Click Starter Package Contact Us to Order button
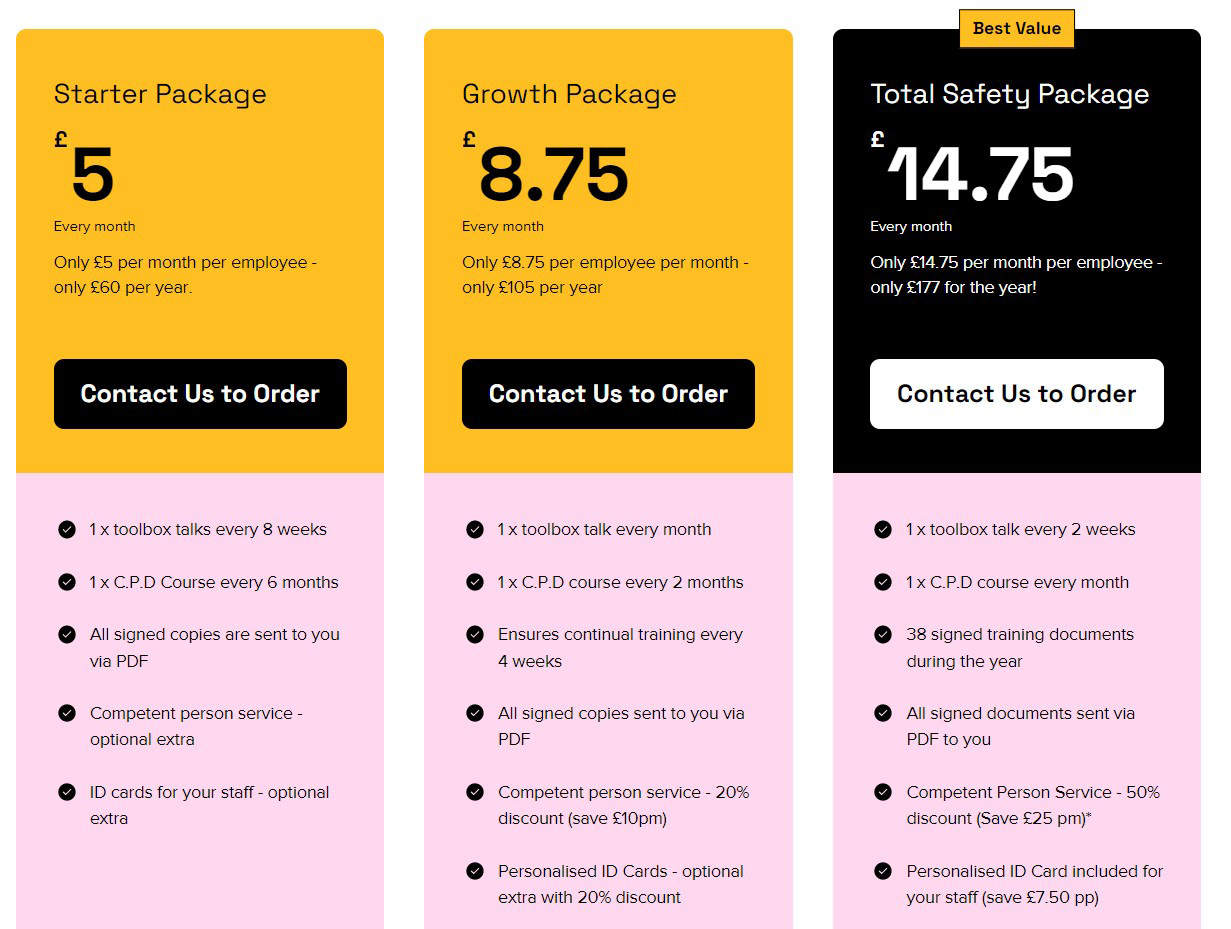This screenshot has height=929, width=1231. coord(200,394)
